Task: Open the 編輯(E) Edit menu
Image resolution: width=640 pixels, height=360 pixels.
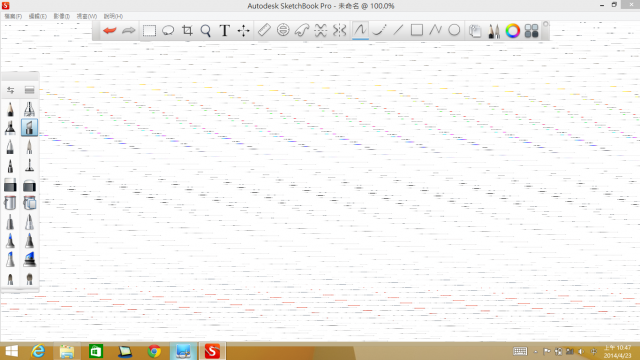Action: click(x=38, y=16)
